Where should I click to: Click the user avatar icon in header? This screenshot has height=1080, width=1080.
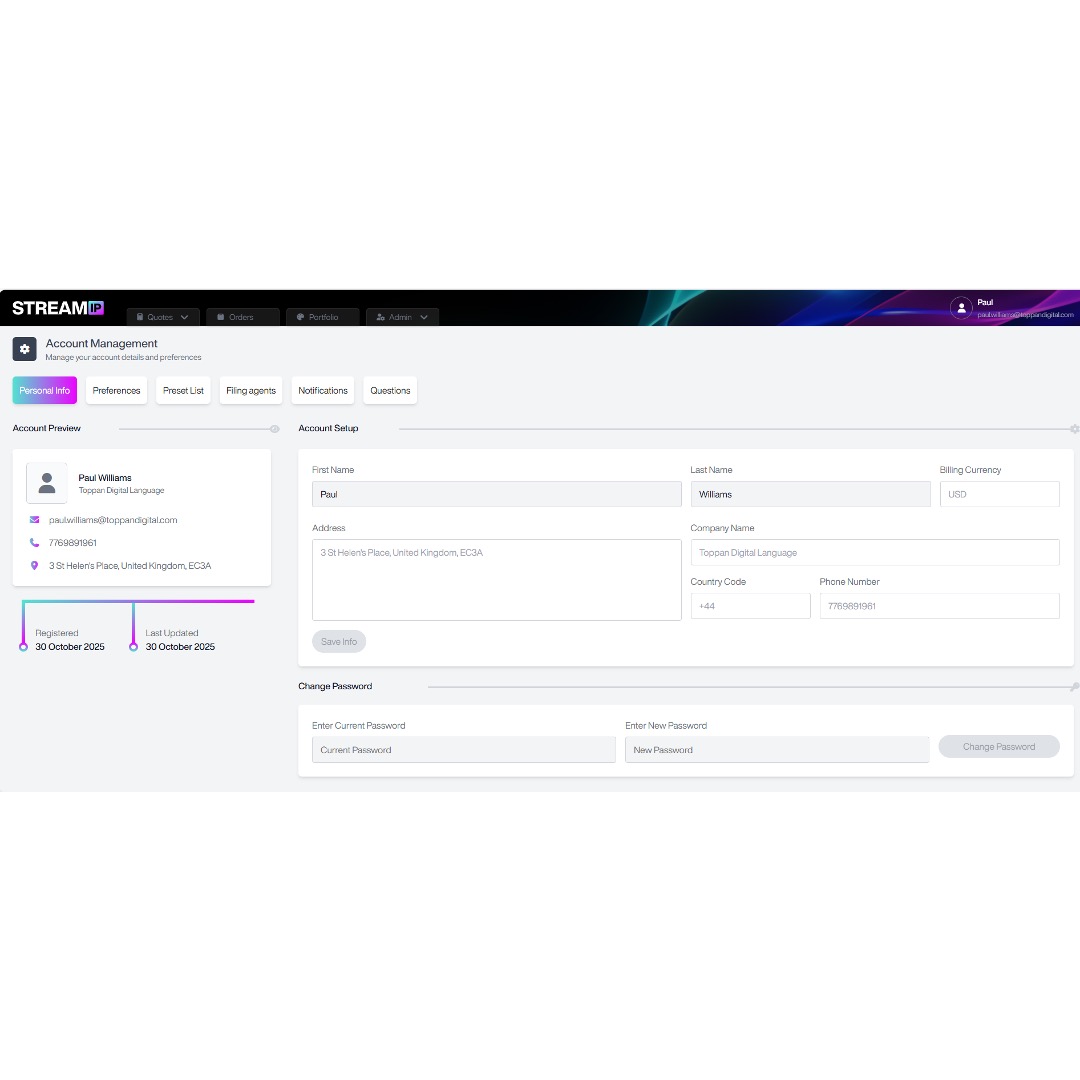(961, 308)
